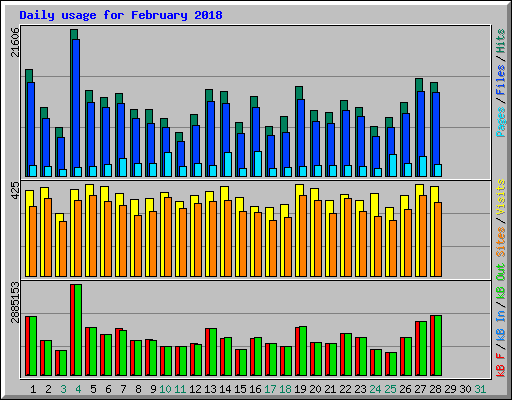This screenshot has width=512, height=400.
Task: Click the 2885153 axis maximum label
Action: point(15,302)
